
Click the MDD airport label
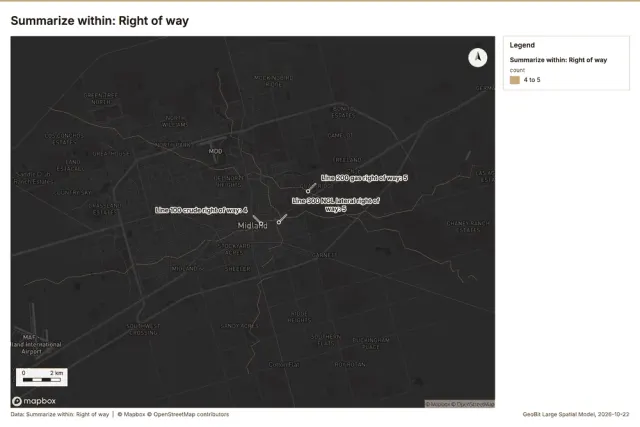[x=216, y=151]
